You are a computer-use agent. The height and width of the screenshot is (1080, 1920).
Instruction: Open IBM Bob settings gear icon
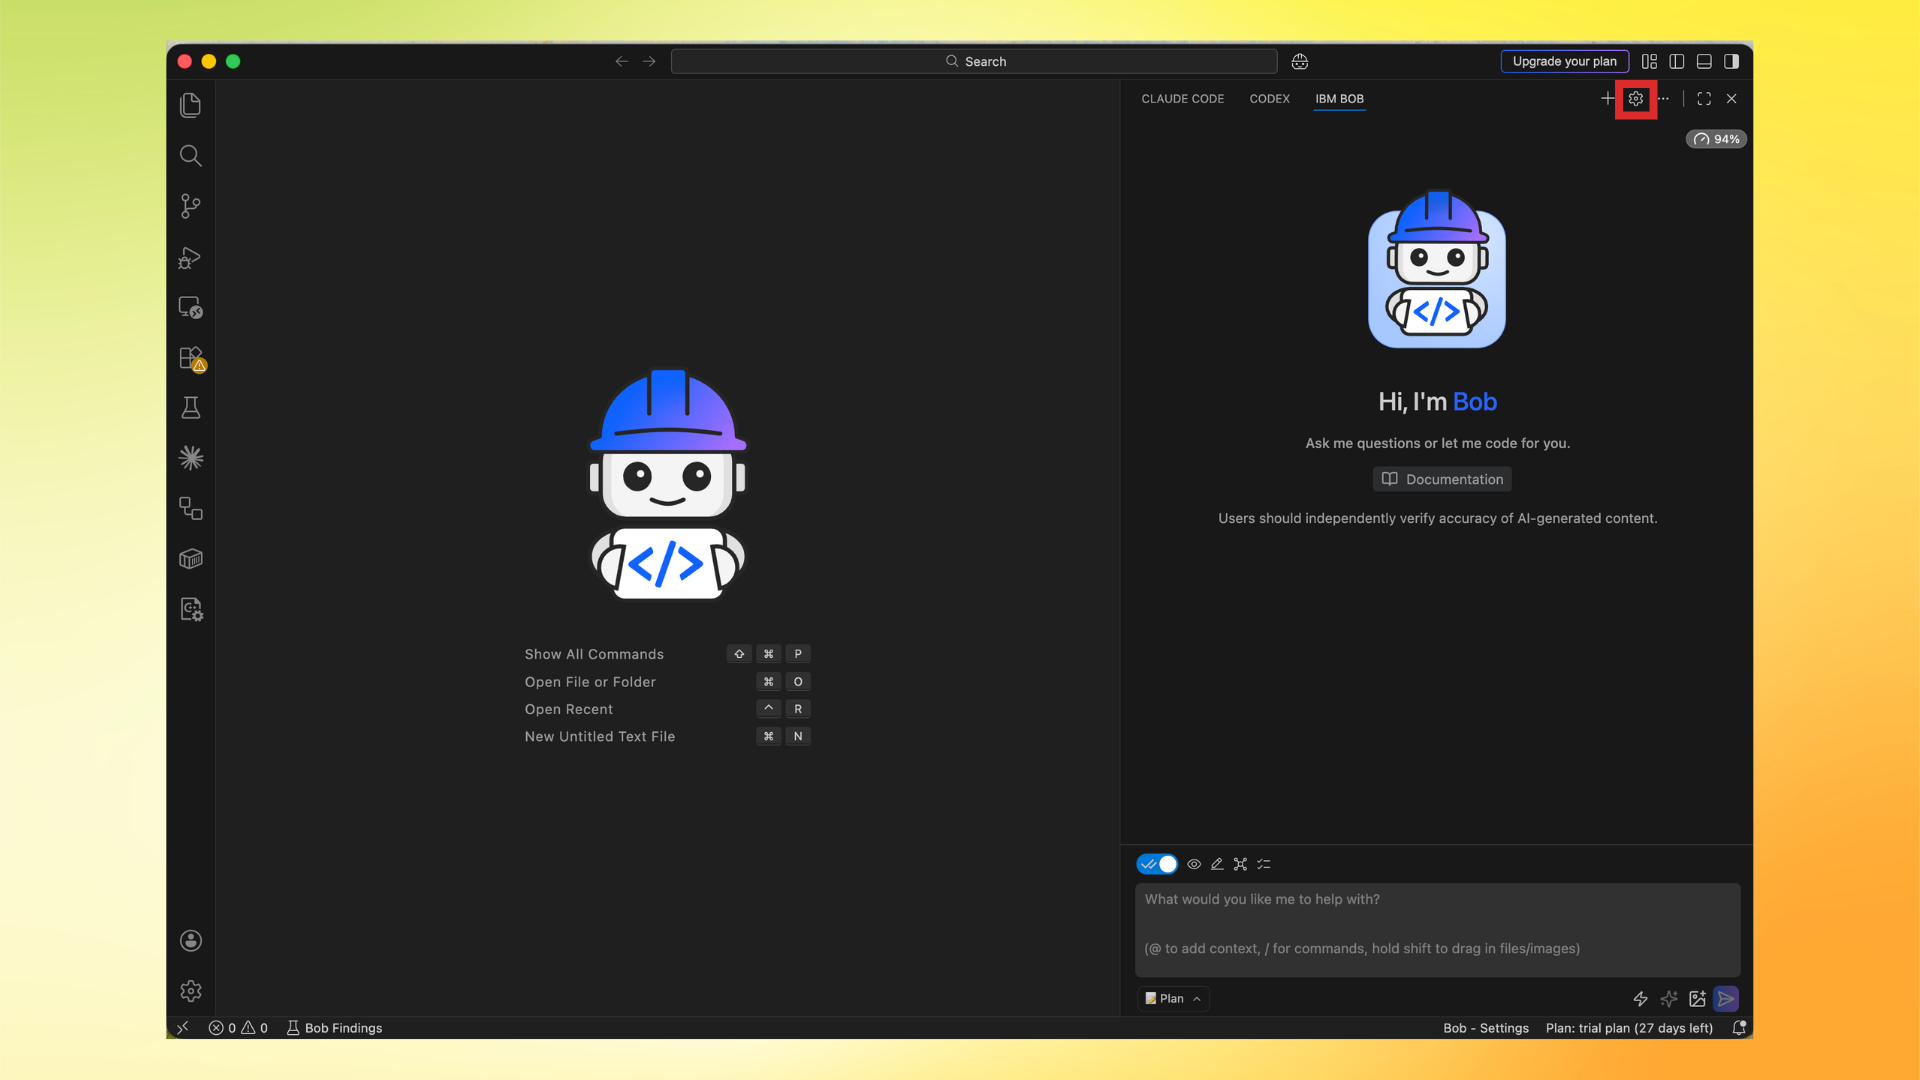[x=1636, y=98]
